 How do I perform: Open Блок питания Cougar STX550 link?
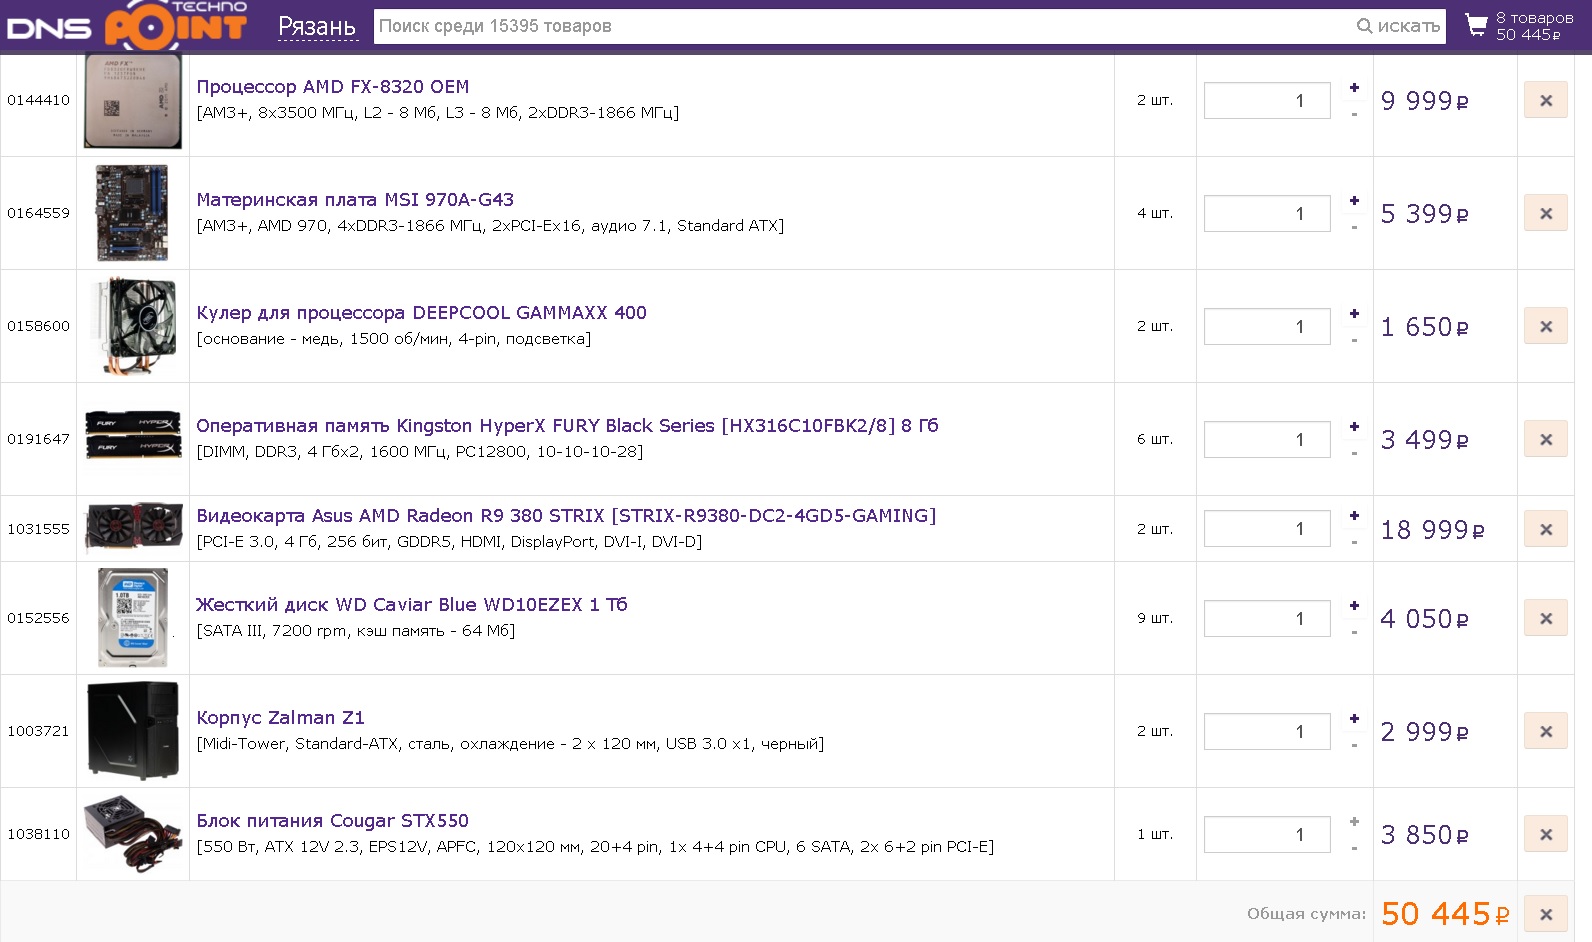[x=332, y=821]
